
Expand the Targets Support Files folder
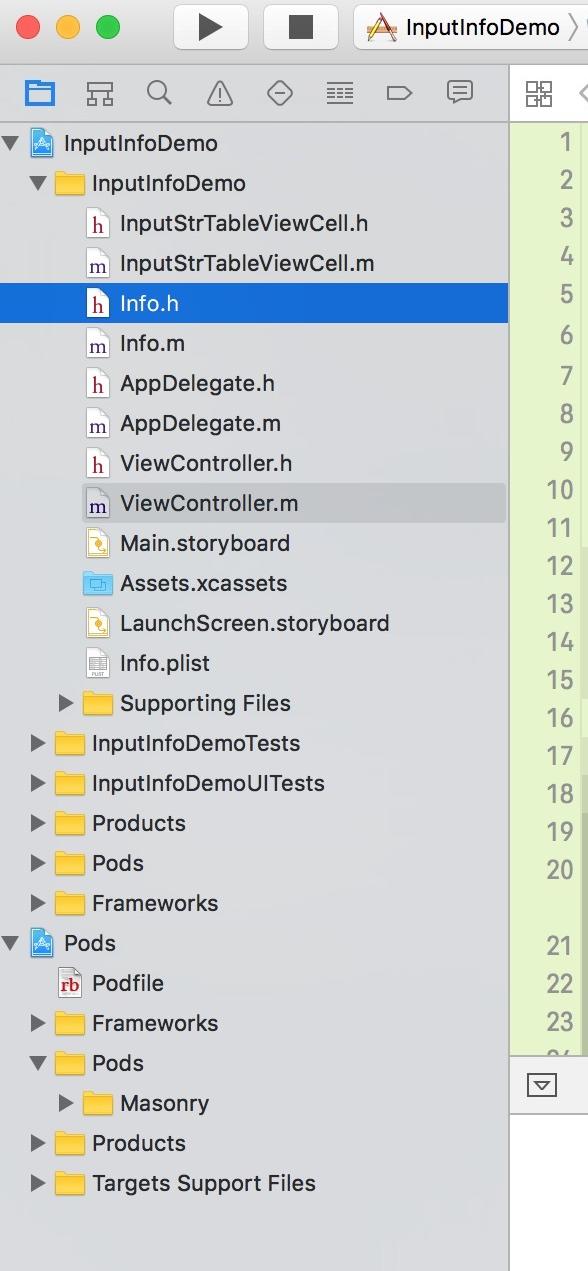pyautogui.click(x=38, y=1183)
